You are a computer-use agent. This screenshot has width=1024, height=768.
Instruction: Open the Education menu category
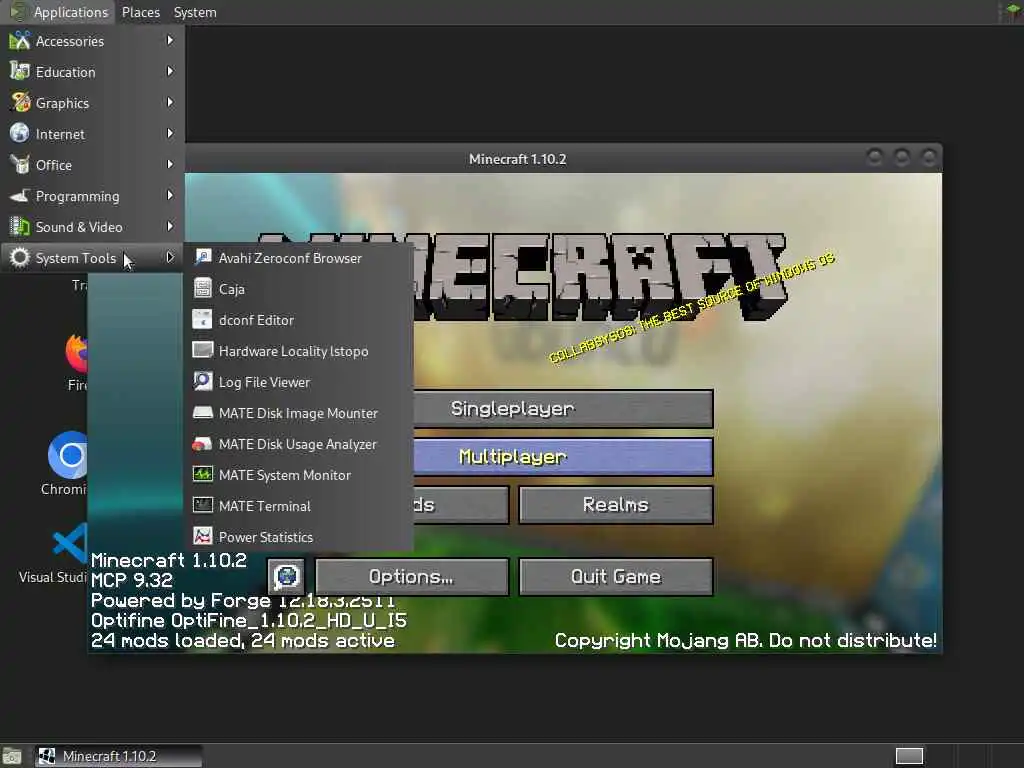92,72
